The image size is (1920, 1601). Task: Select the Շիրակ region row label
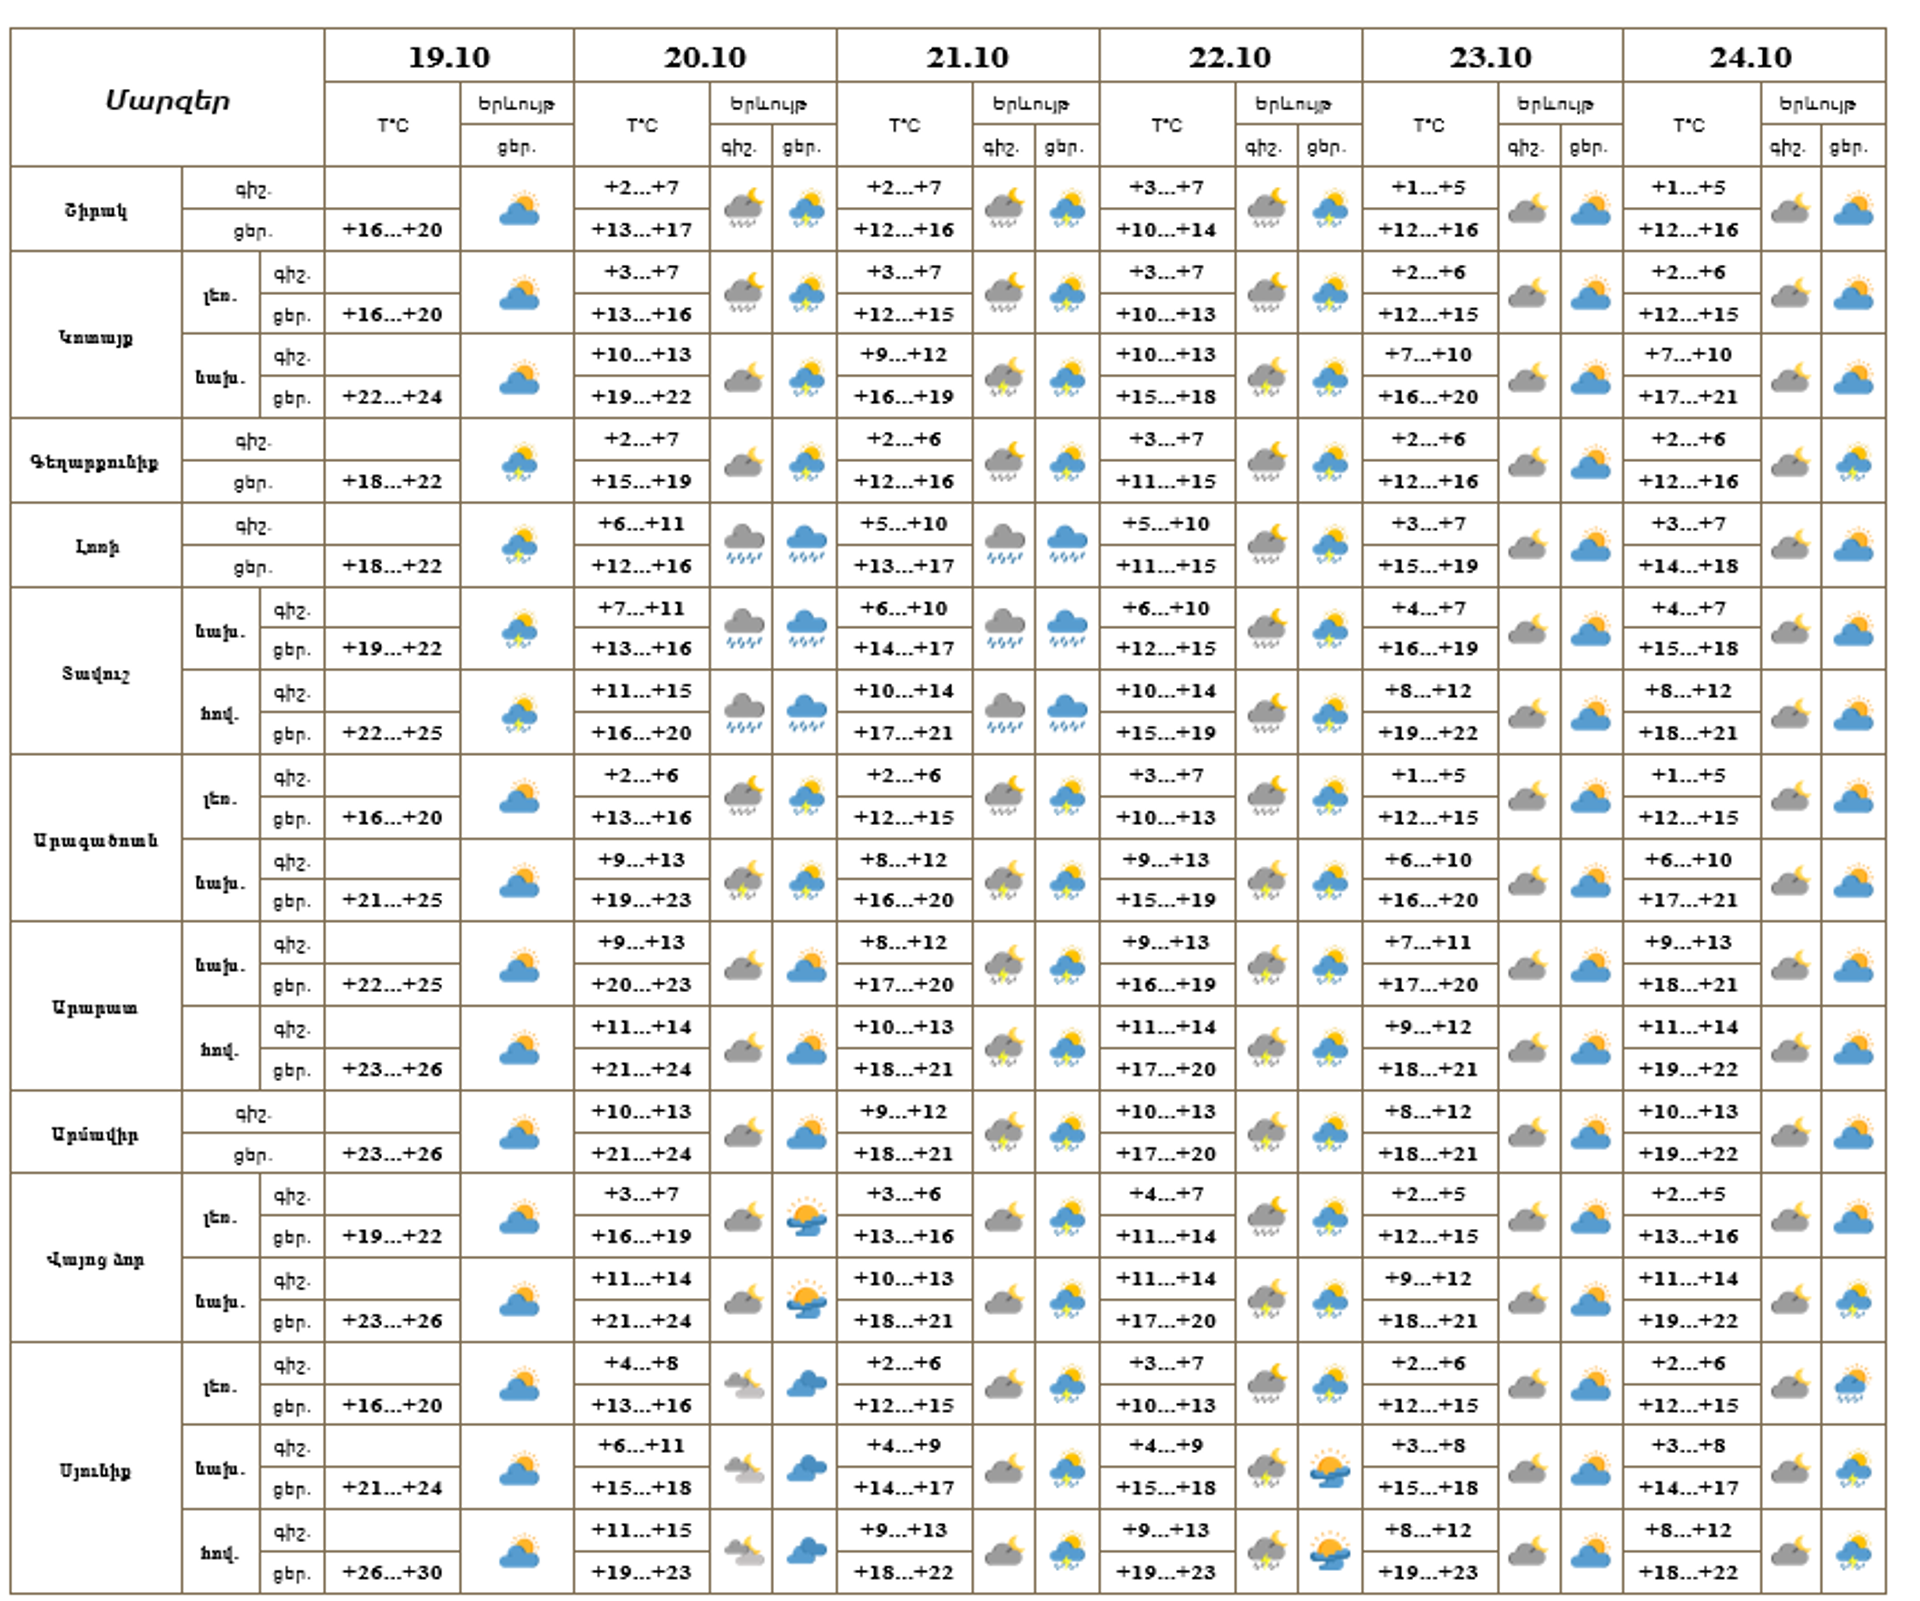point(96,211)
